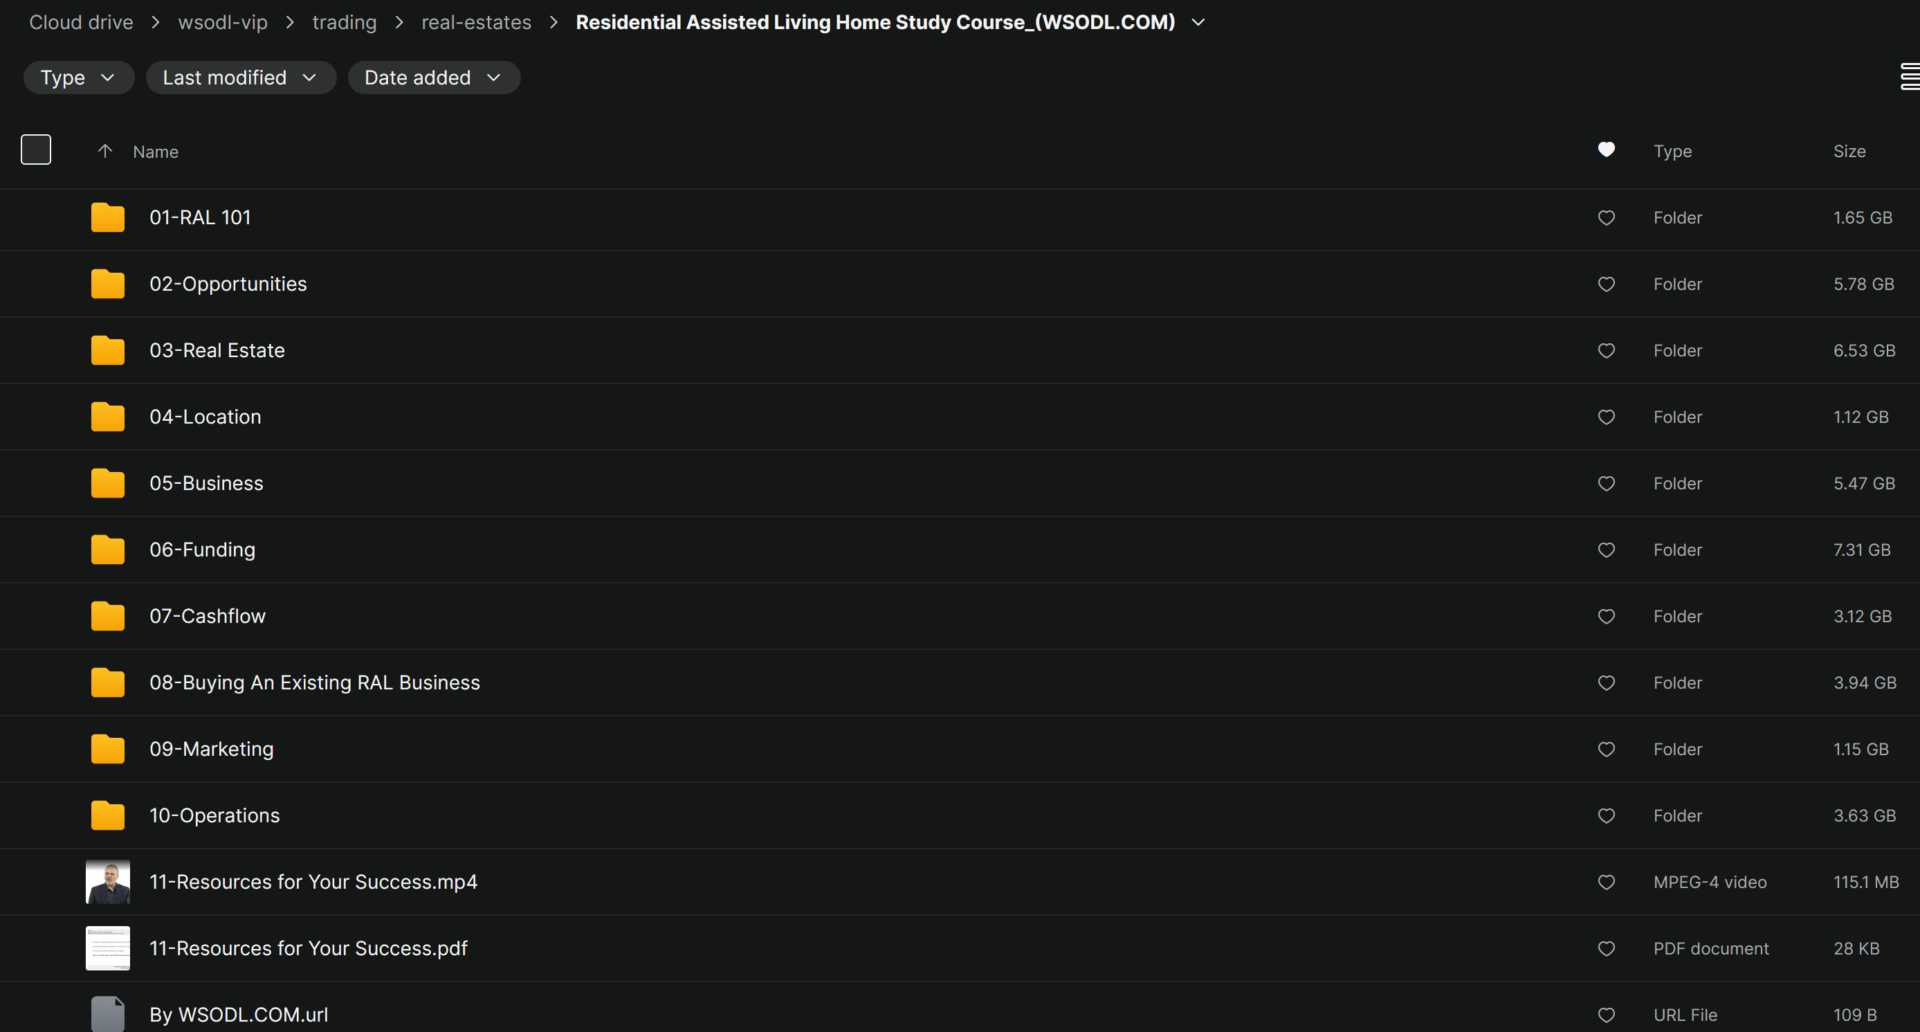This screenshot has height=1032, width=1920.
Task: Toggle favorite heart for 07-Cashflow
Action: coord(1606,616)
